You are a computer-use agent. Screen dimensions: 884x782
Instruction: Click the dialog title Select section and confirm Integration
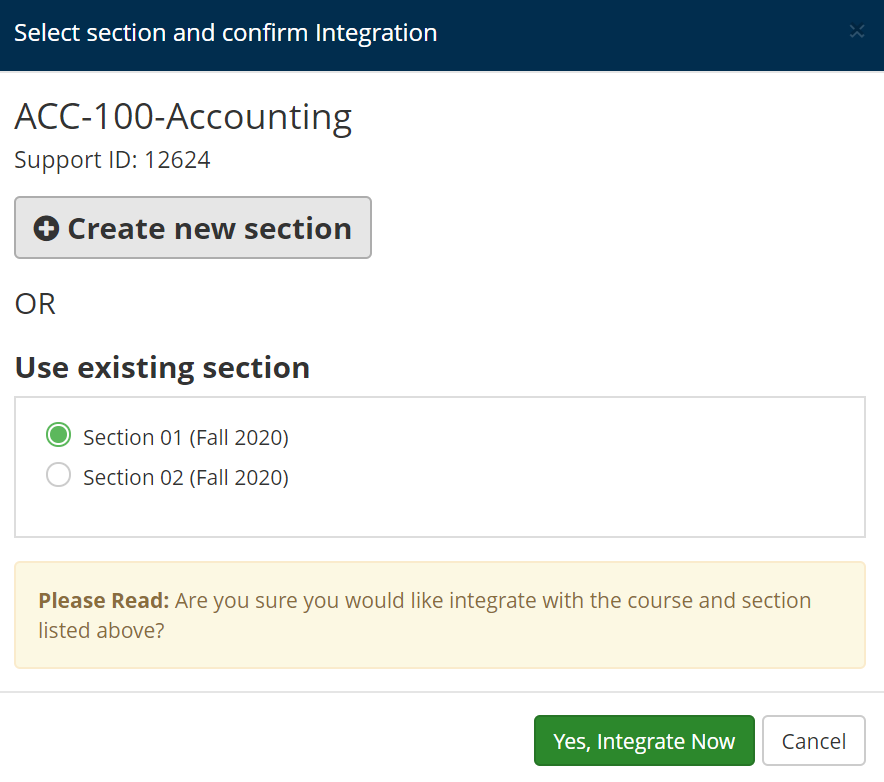click(226, 33)
